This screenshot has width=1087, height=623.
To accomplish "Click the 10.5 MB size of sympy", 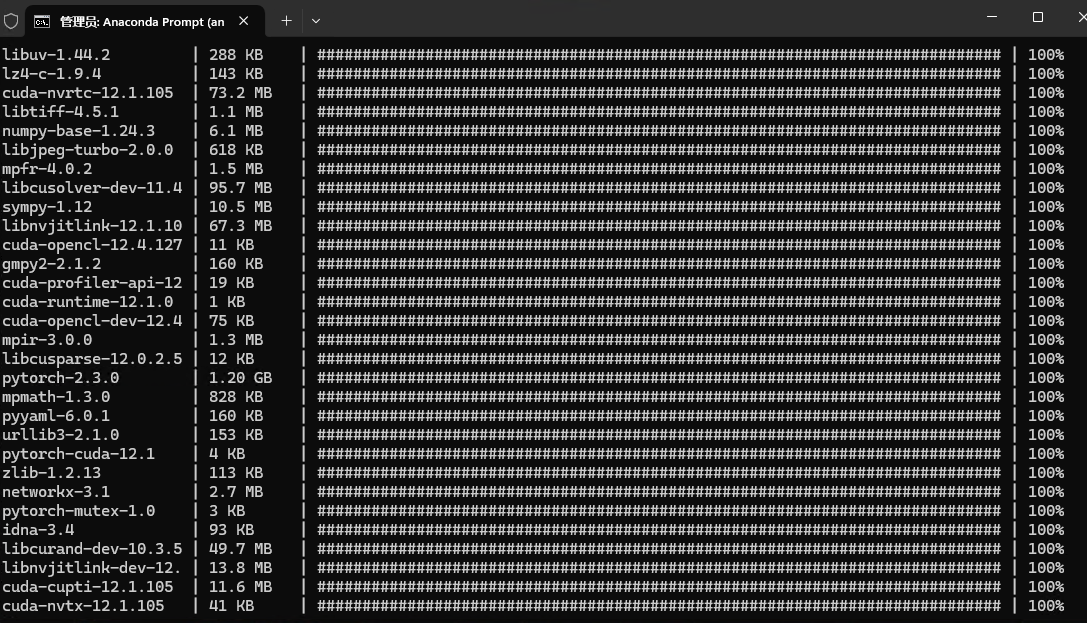I will click(241, 207).
